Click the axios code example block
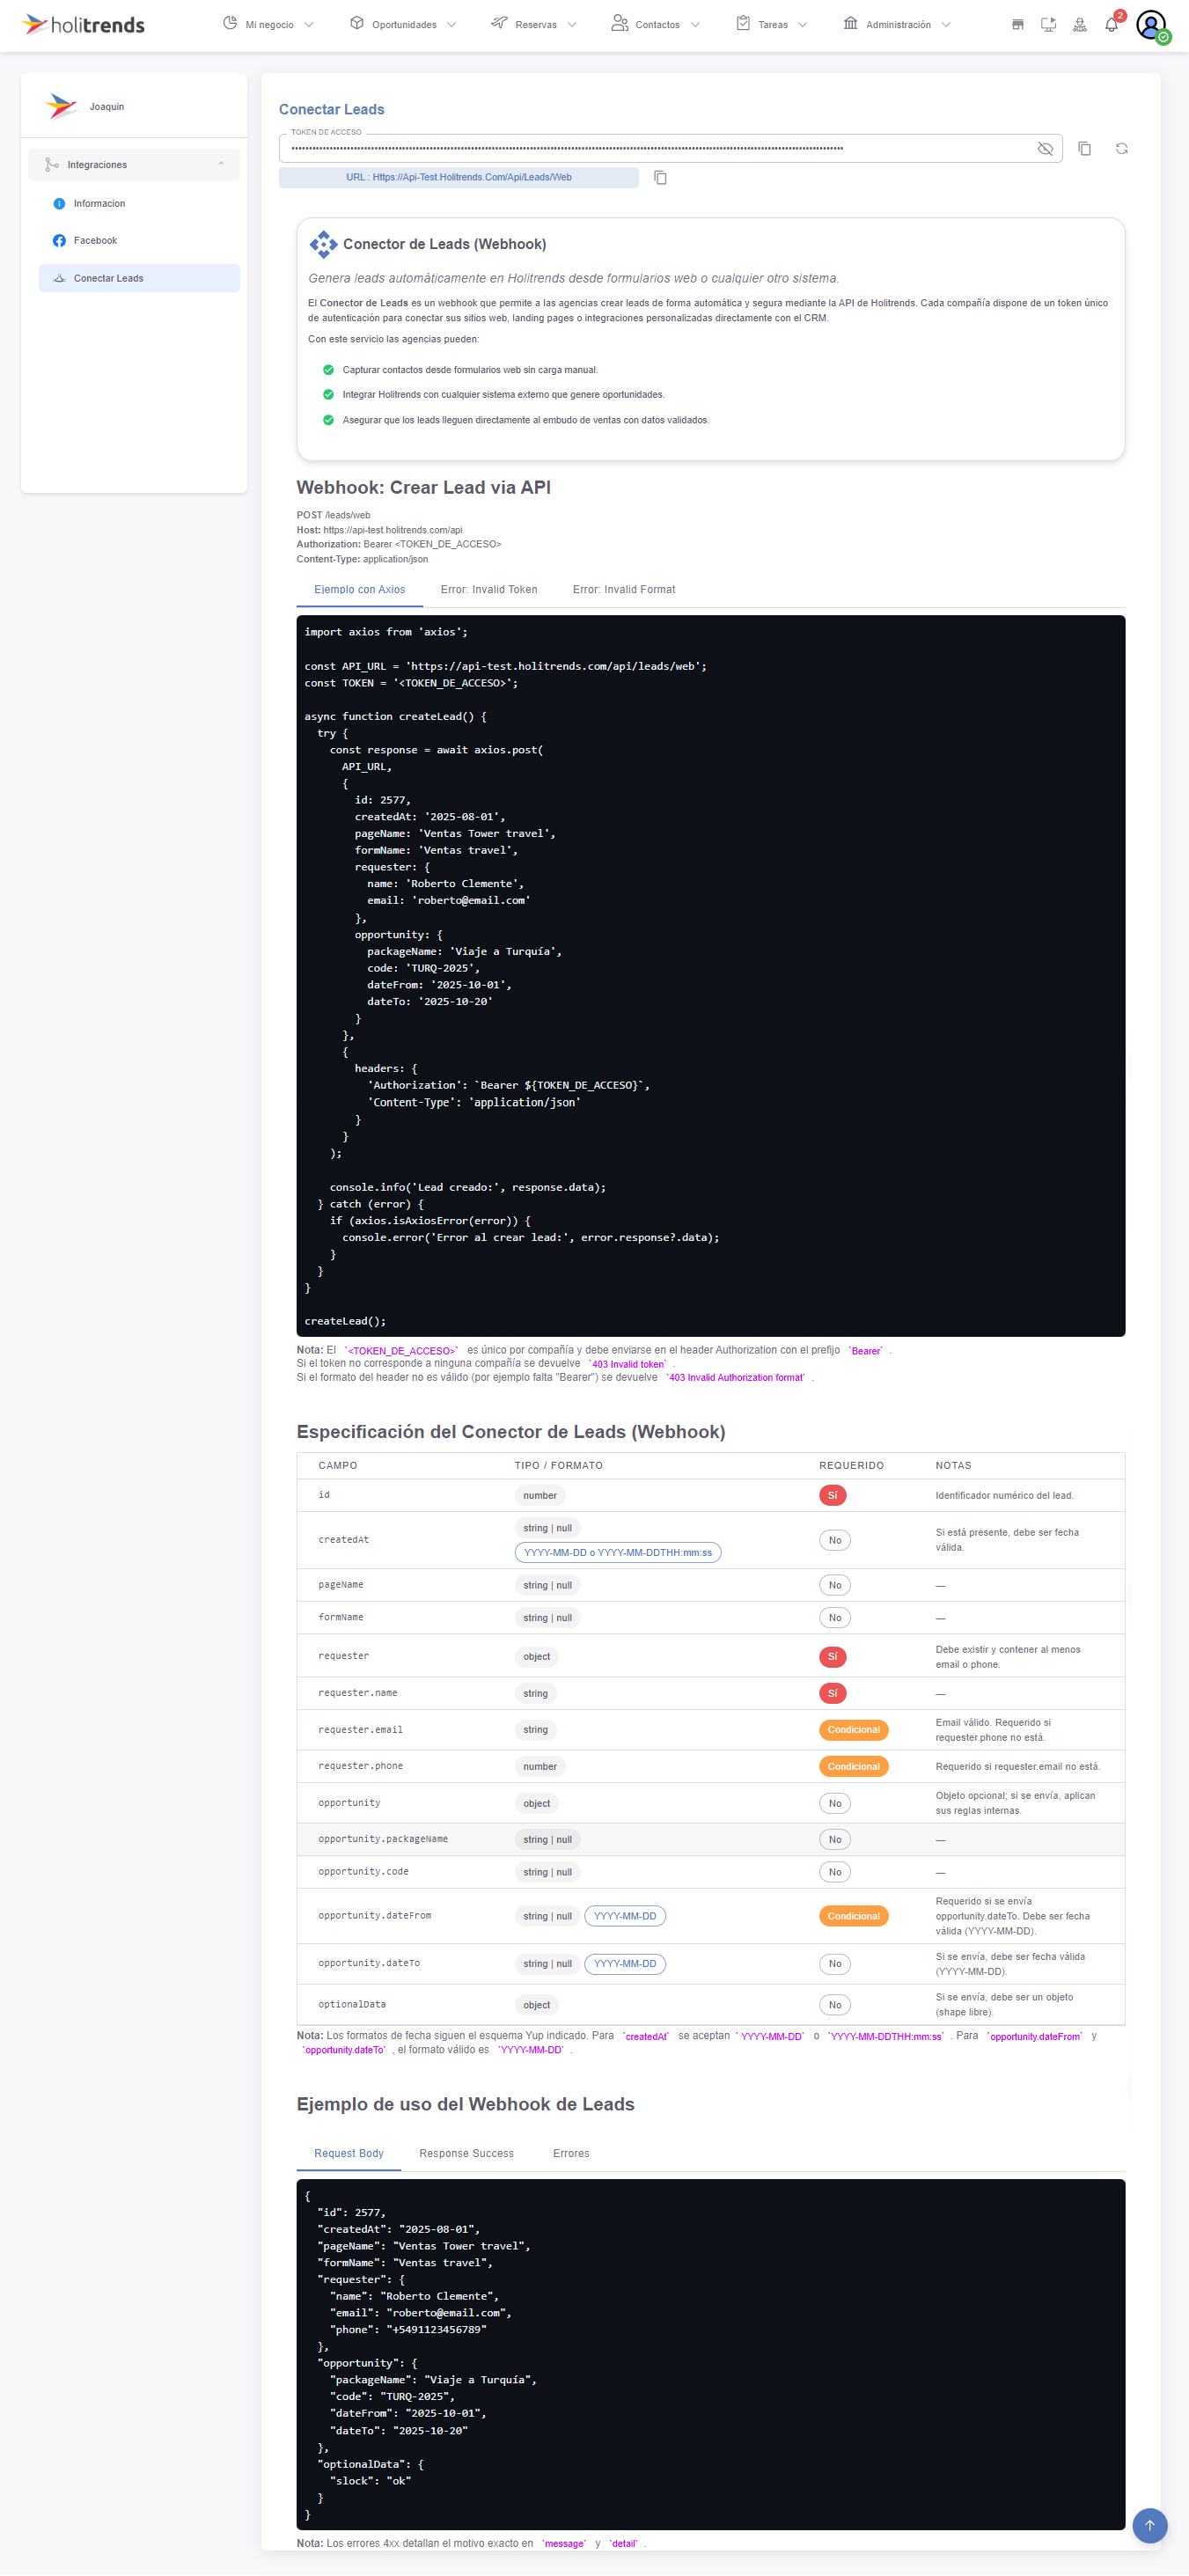 point(711,975)
